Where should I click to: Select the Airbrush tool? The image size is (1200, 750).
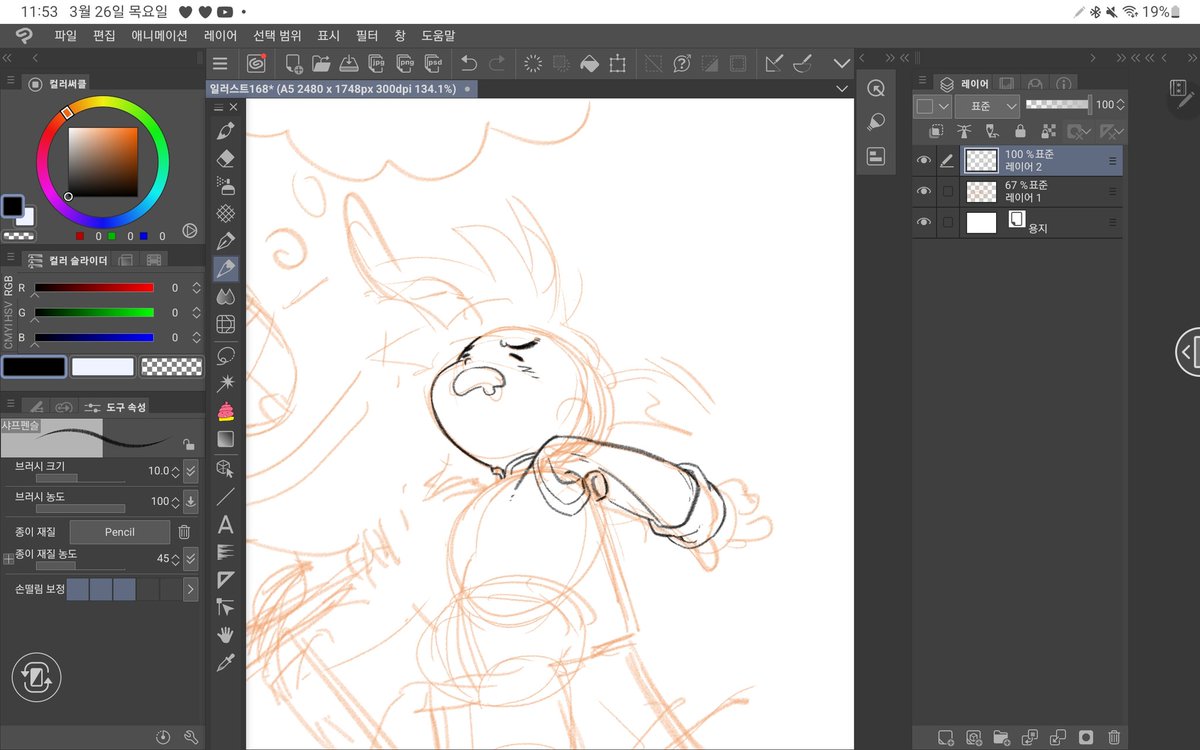coord(226,185)
